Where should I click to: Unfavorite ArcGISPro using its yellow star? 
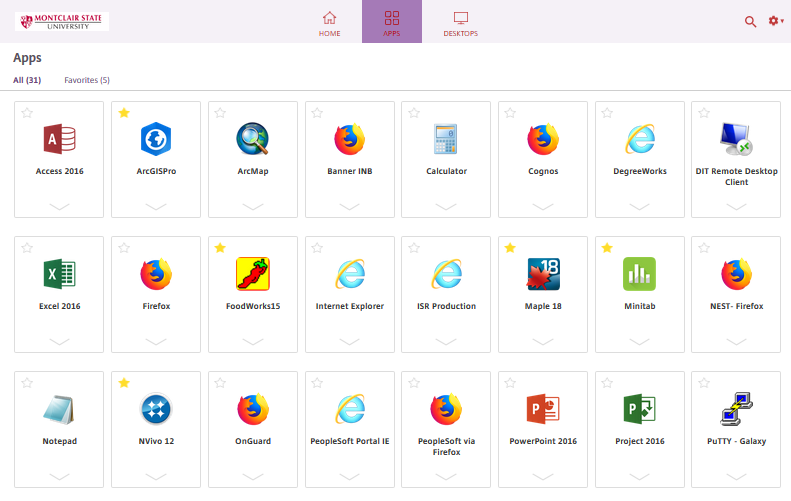(124, 113)
